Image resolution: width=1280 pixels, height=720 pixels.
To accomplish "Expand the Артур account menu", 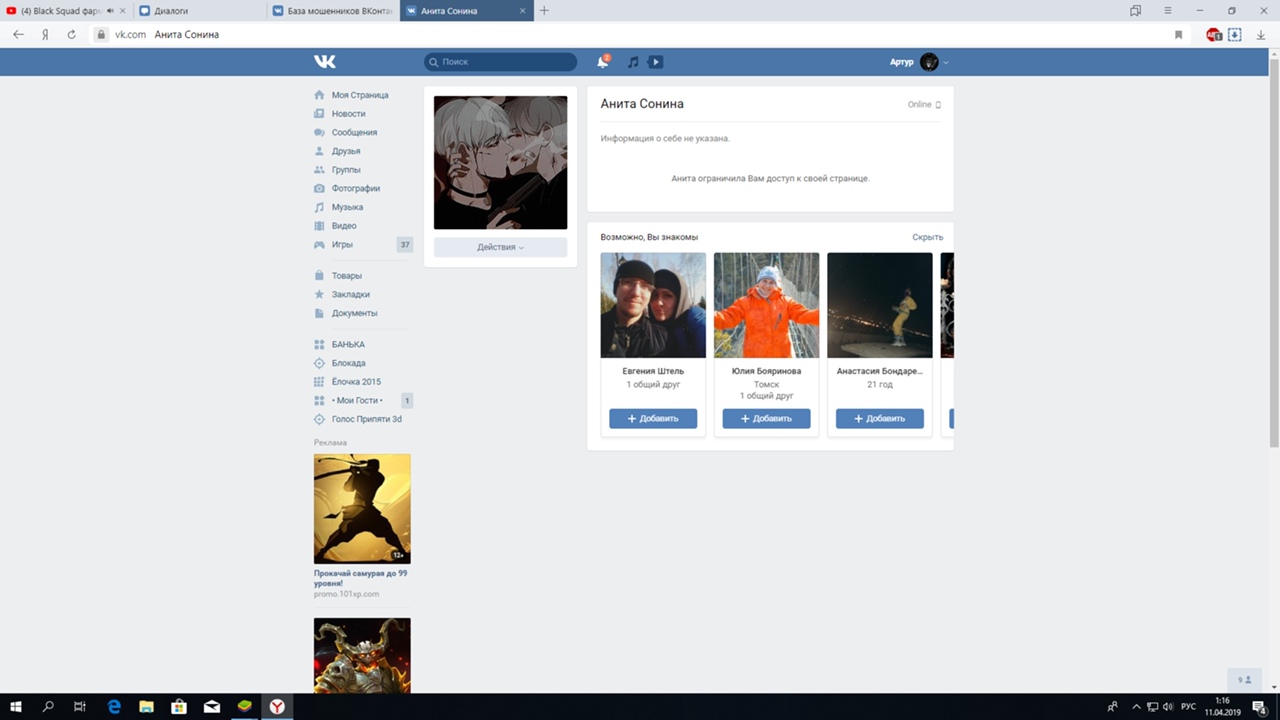I will 918,62.
